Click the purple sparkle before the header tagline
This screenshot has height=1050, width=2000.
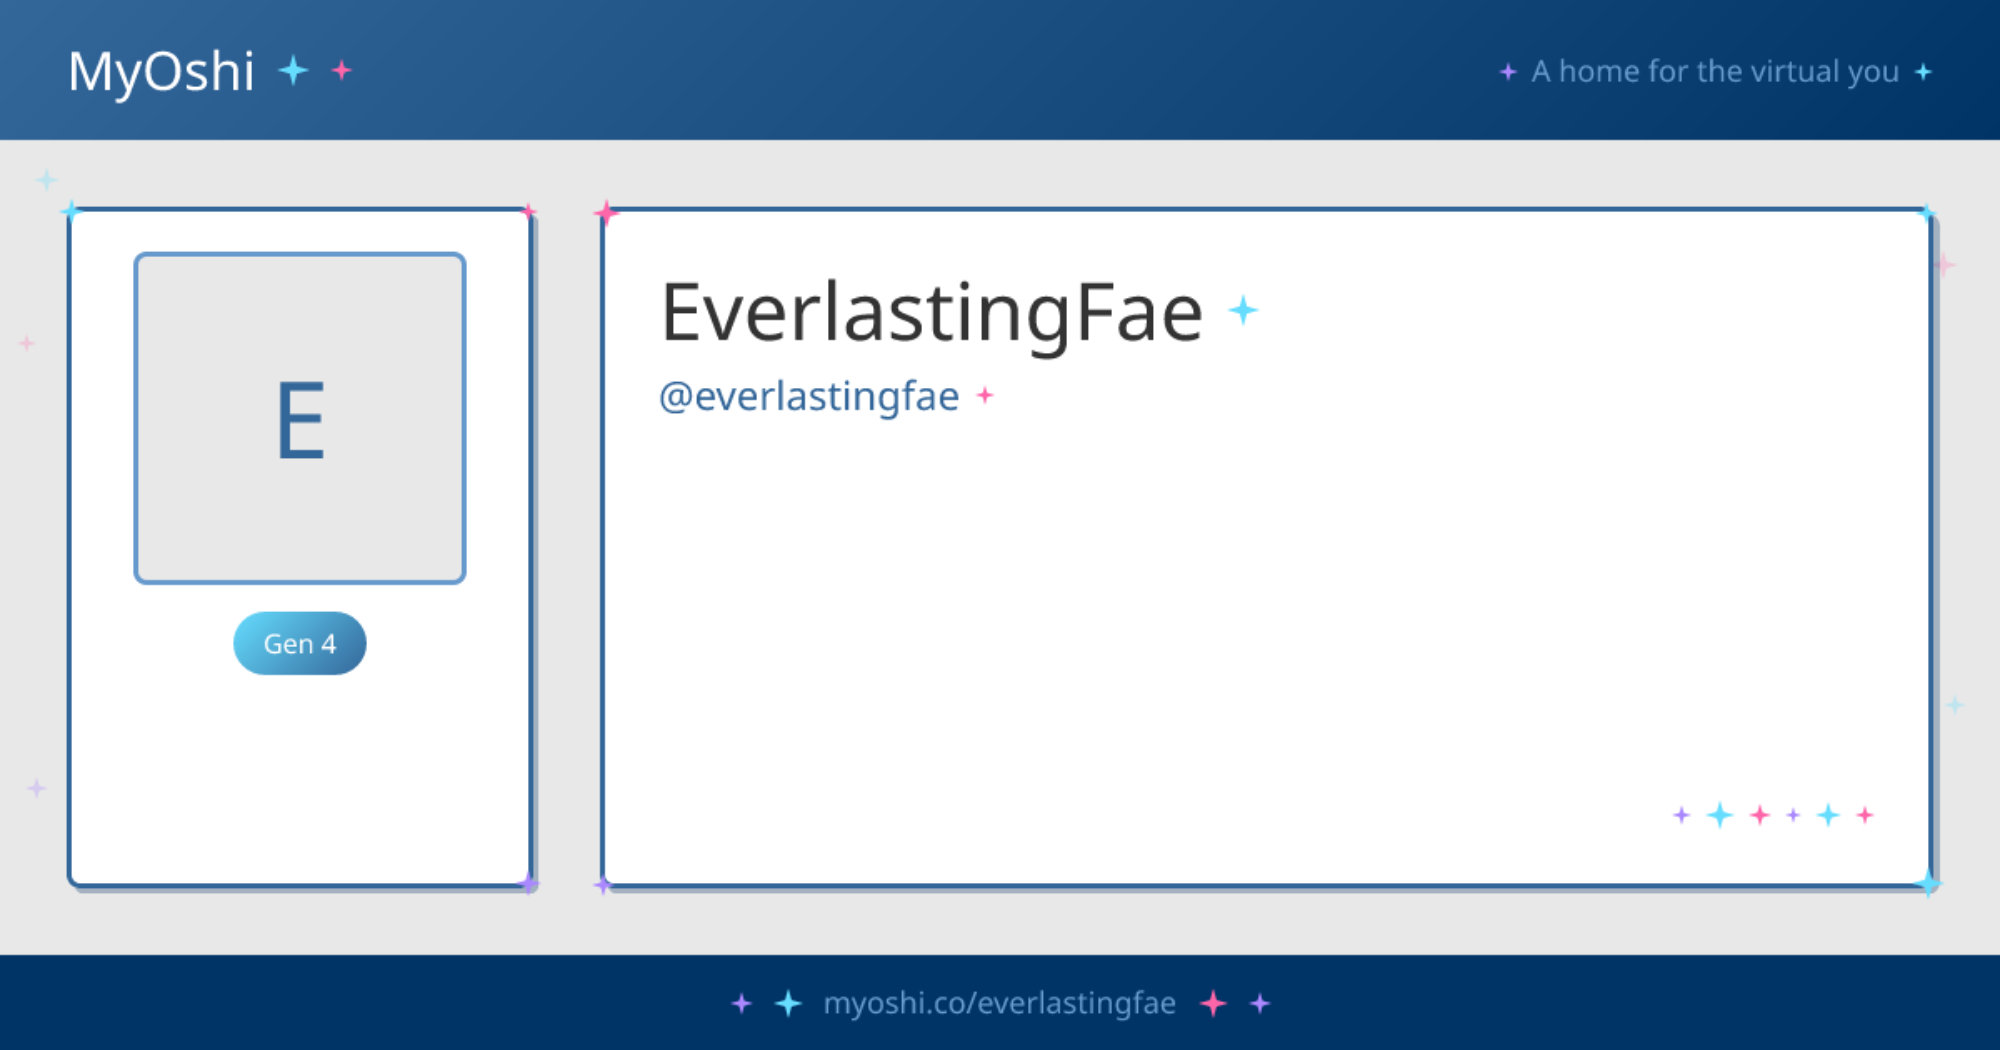1508,72
